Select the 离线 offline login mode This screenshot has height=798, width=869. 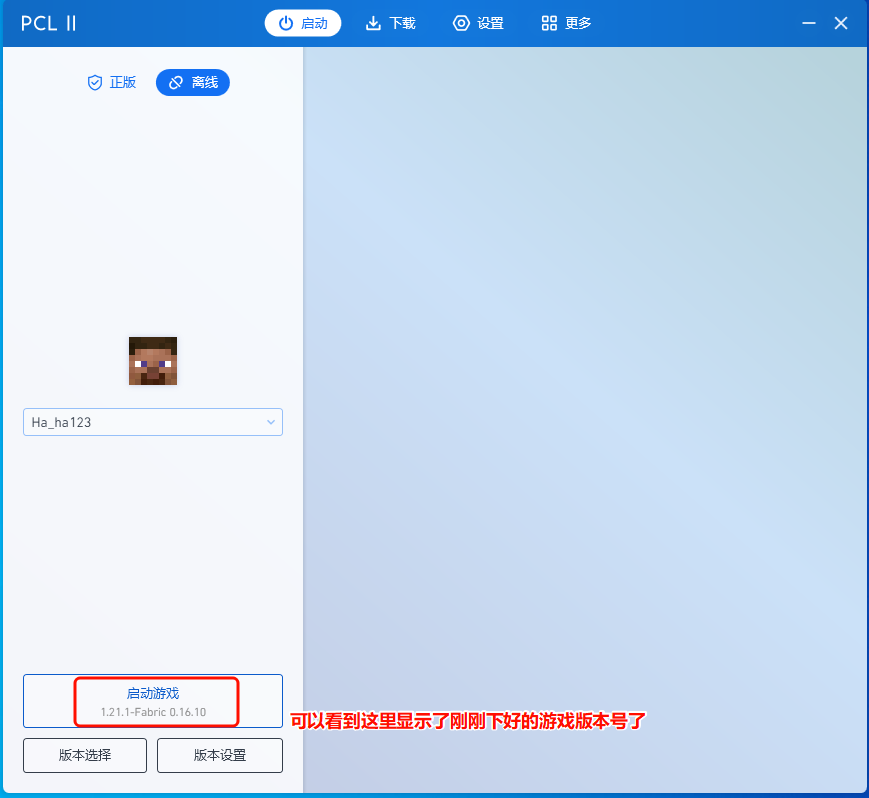click(193, 83)
